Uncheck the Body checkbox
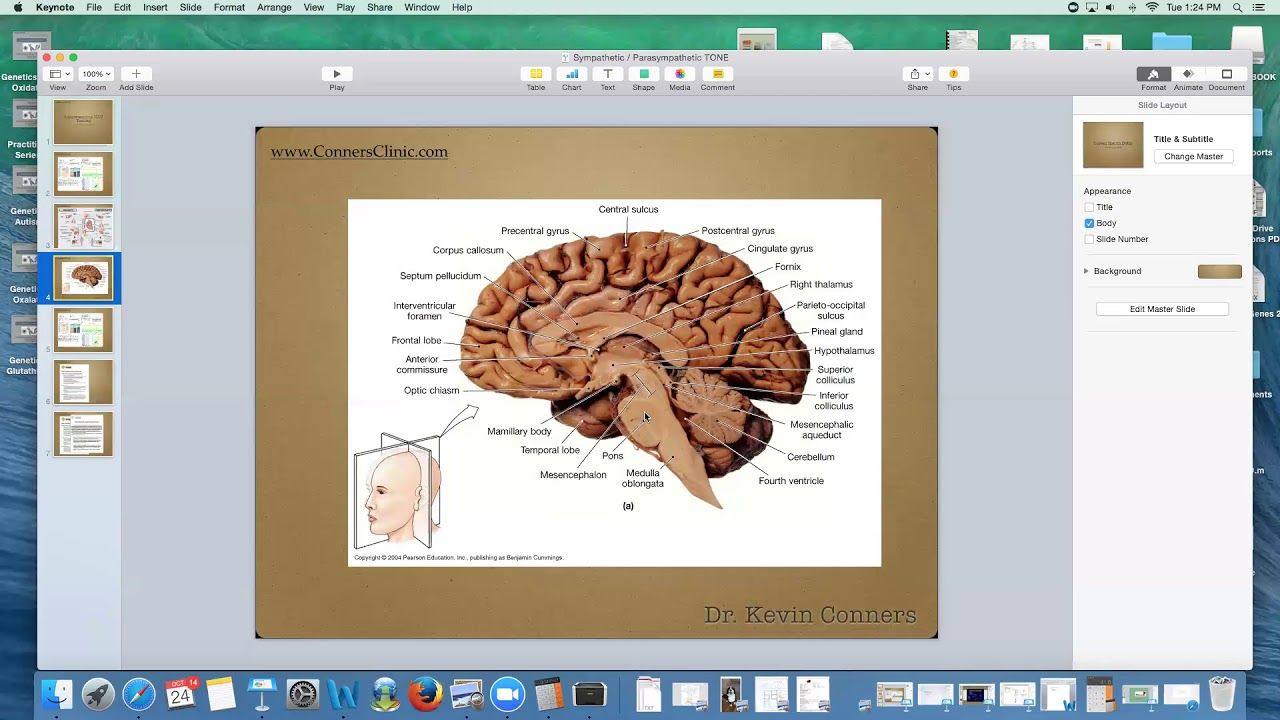The width and height of the screenshot is (1280, 720). pos(1089,223)
